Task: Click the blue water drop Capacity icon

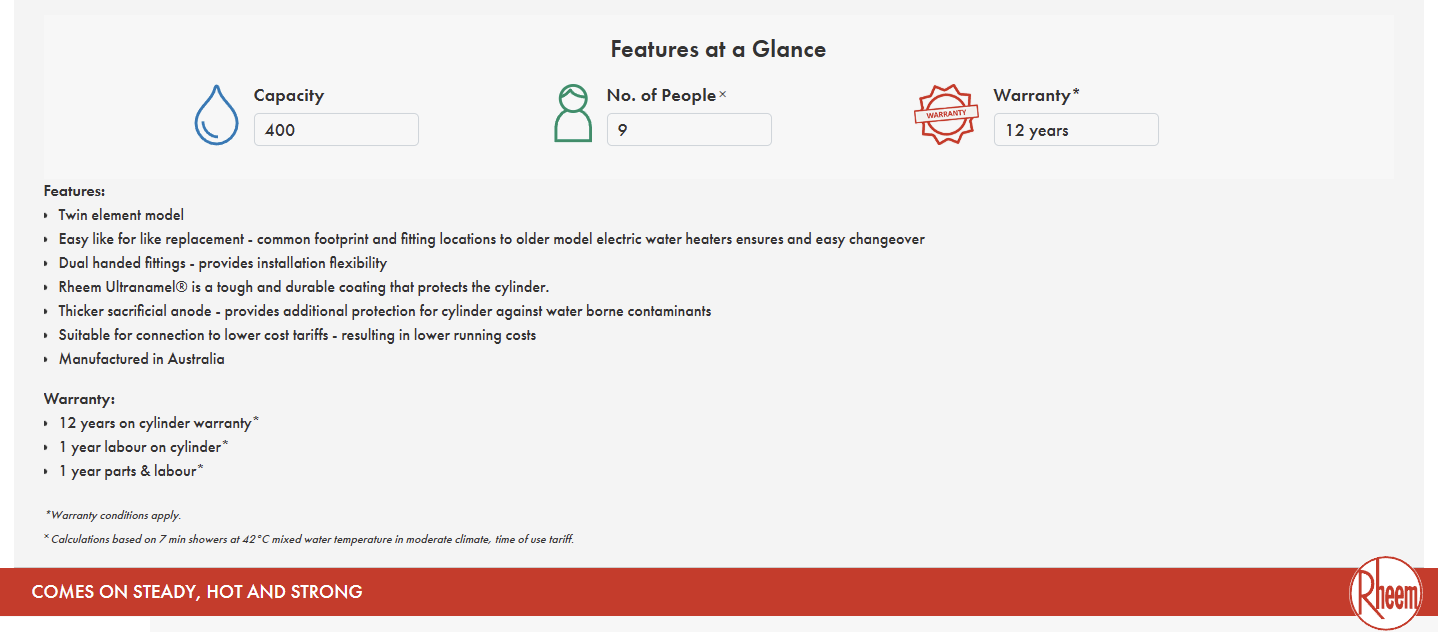Action: [x=216, y=114]
